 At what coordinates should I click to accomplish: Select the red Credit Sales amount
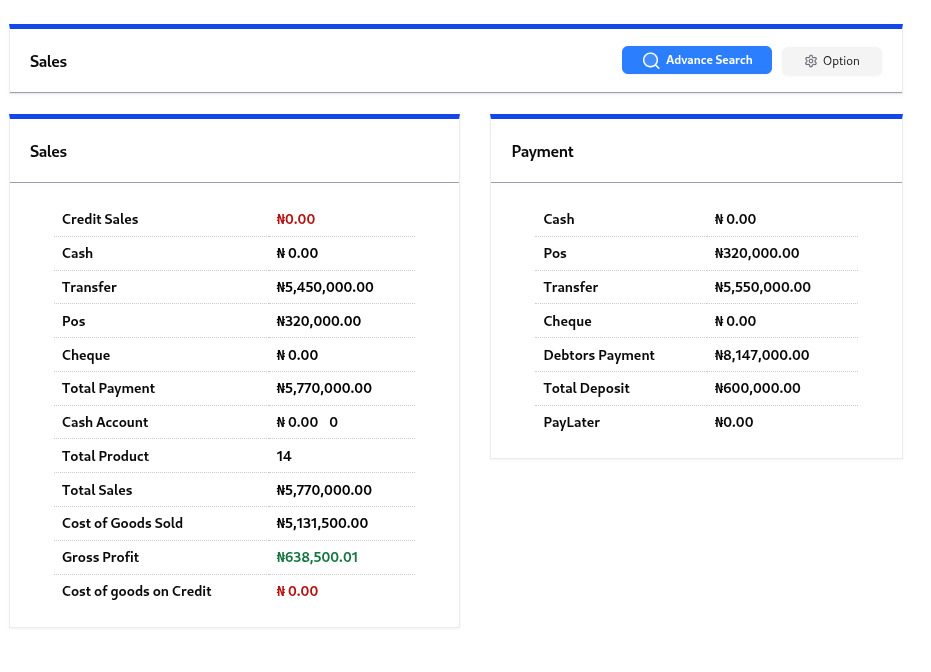(296, 219)
